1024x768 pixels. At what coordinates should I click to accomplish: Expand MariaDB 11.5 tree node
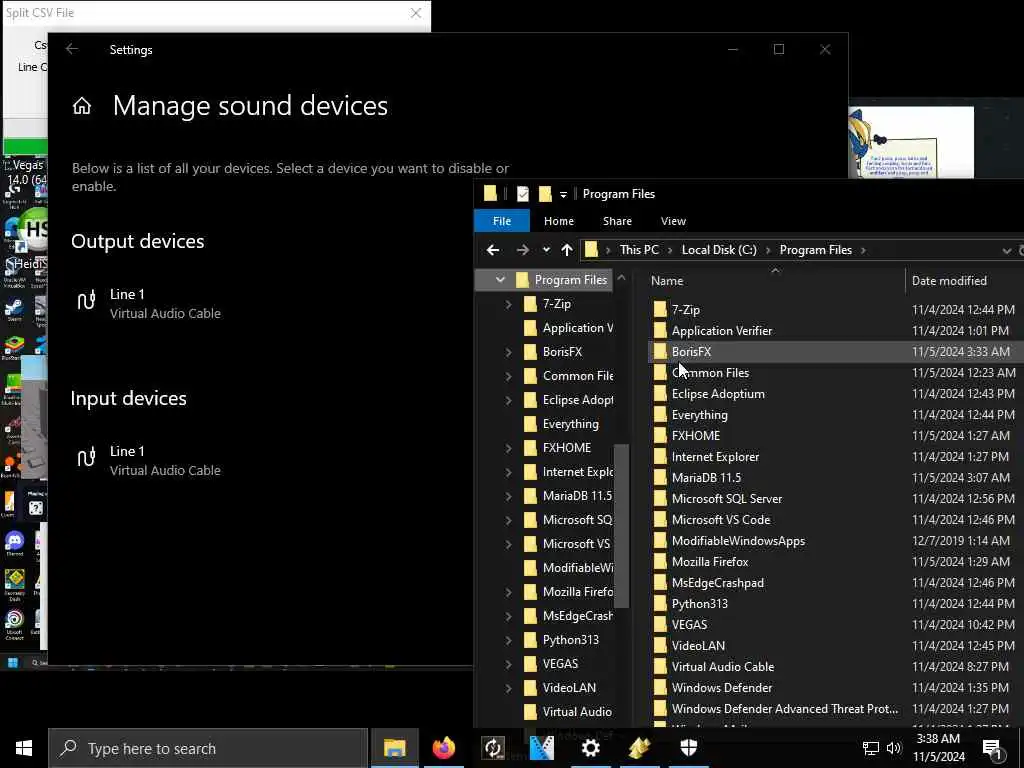[x=508, y=496]
